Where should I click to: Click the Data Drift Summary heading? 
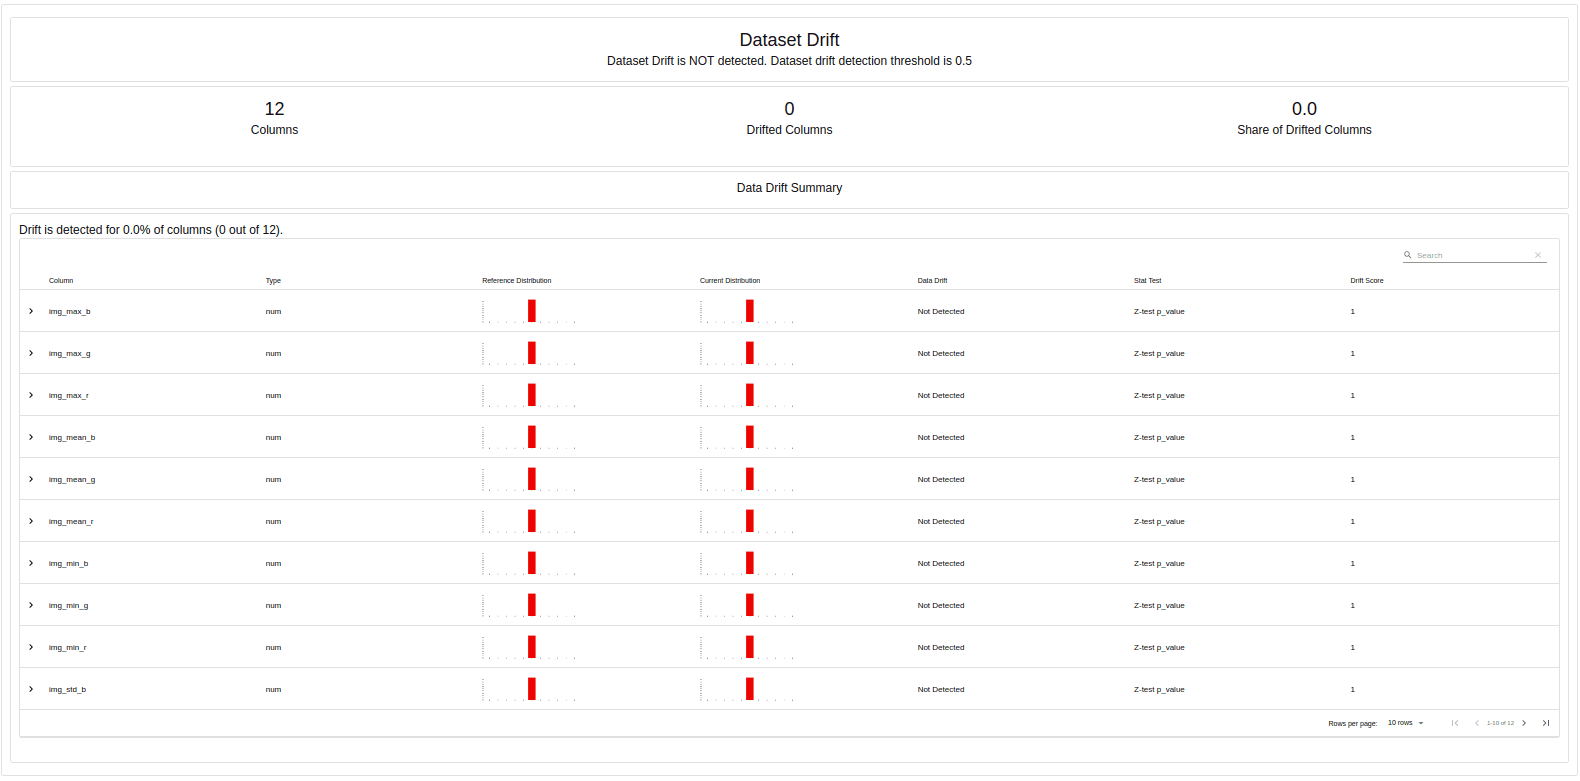pyautogui.click(x=790, y=188)
